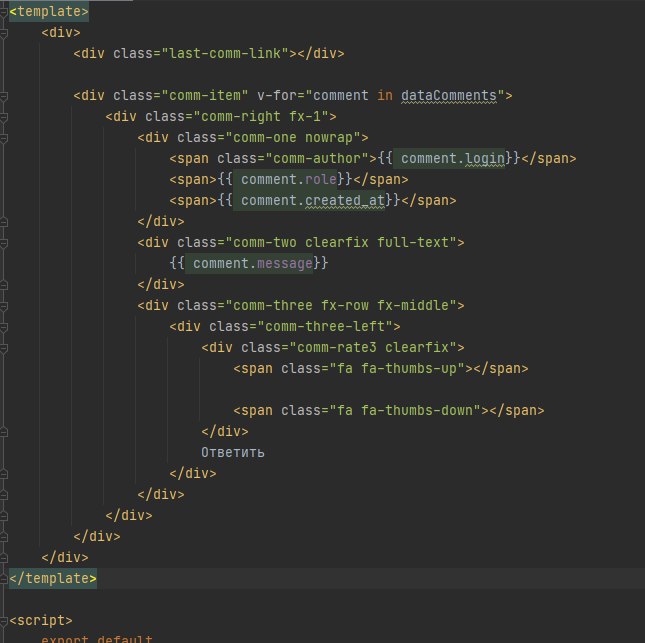The height and width of the screenshot is (643, 645).
Task: Place cursor in "comm-one nowrap" class value
Action: (x=293, y=137)
